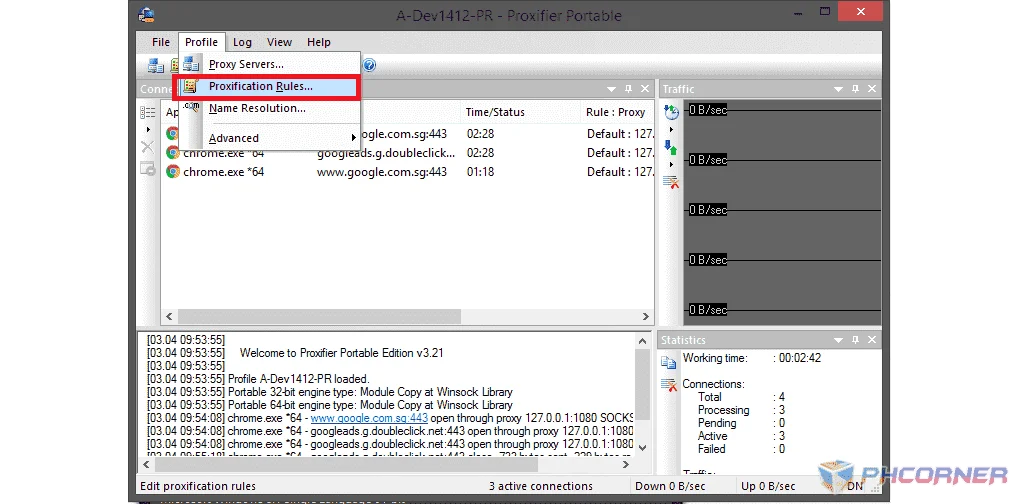Close the Traffic panel

tap(872, 89)
